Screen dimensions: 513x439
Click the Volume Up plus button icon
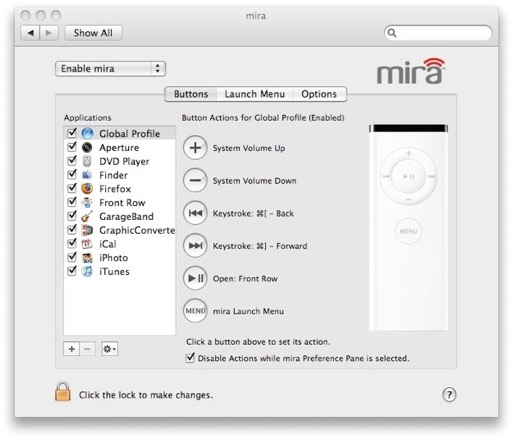[195, 148]
